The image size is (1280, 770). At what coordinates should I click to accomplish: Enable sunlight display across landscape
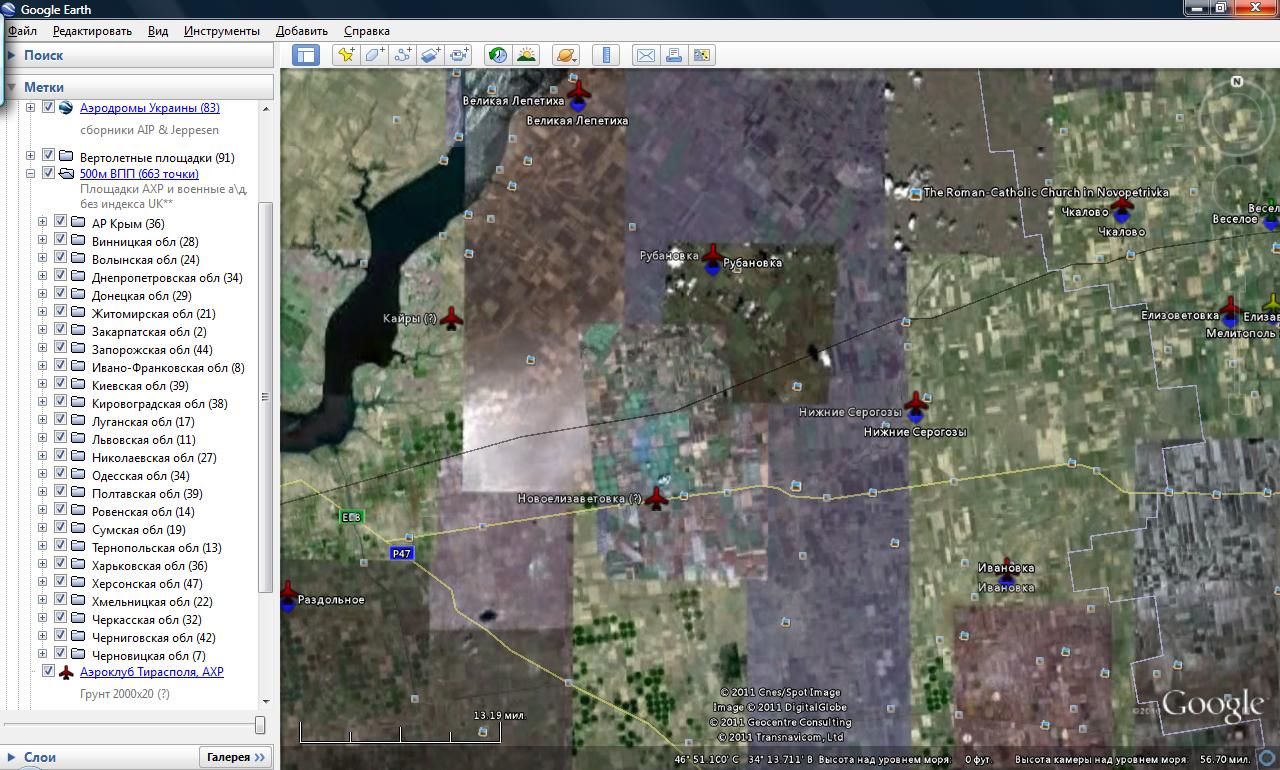pyautogui.click(x=525, y=55)
